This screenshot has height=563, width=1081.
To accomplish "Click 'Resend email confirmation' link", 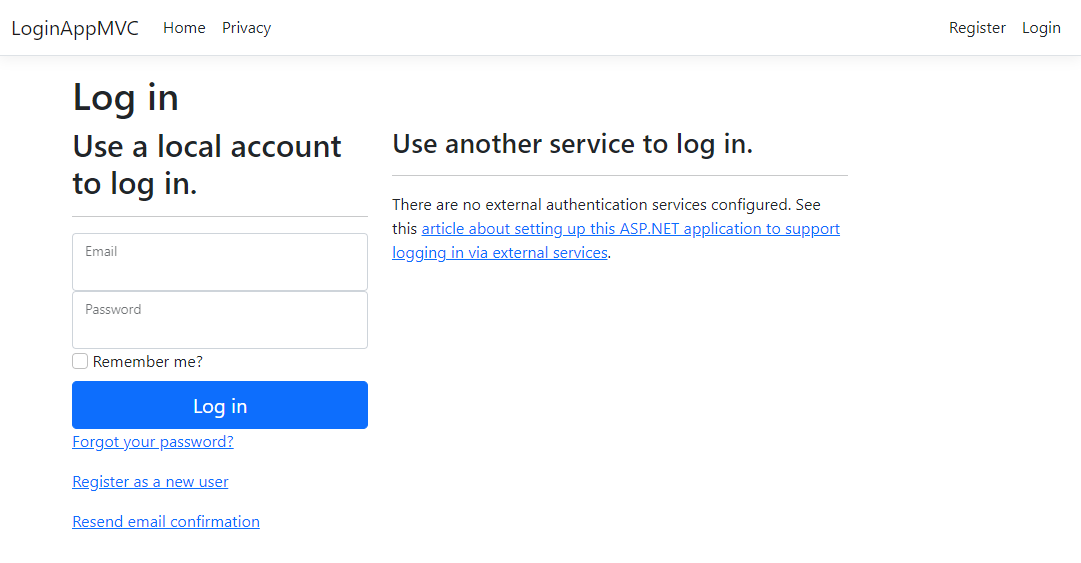I will click(166, 522).
